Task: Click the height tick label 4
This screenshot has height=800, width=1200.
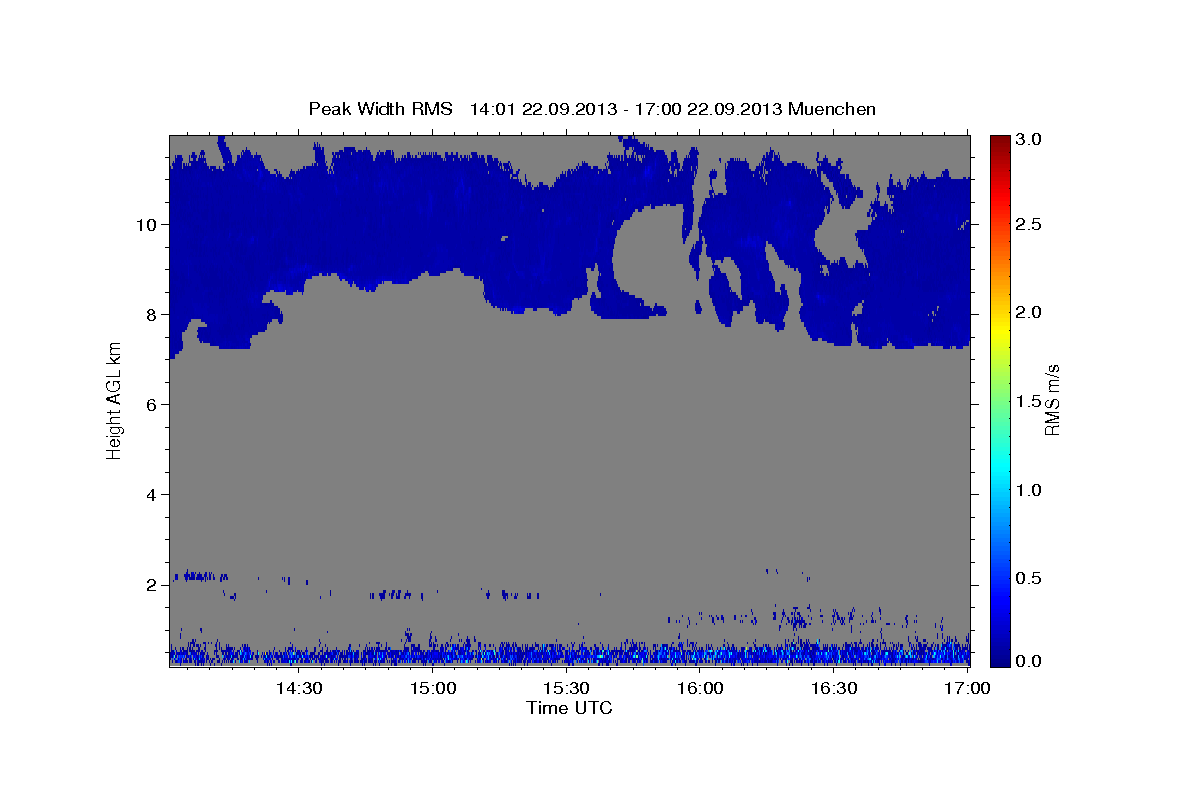Action: click(x=153, y=494)
